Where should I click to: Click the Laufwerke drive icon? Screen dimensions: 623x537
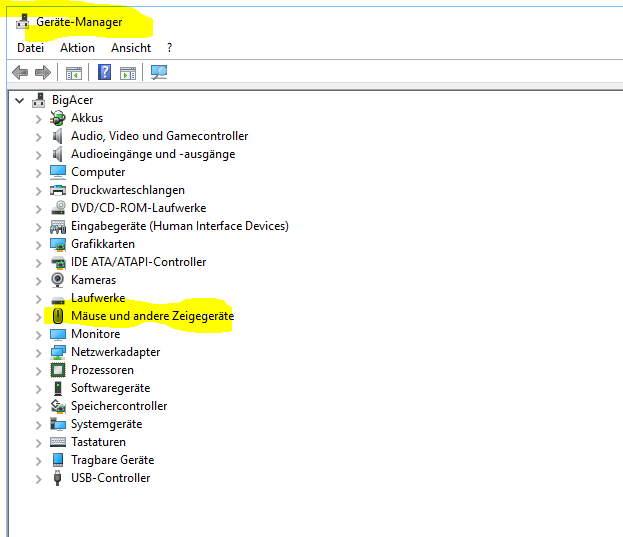(58, 300)
